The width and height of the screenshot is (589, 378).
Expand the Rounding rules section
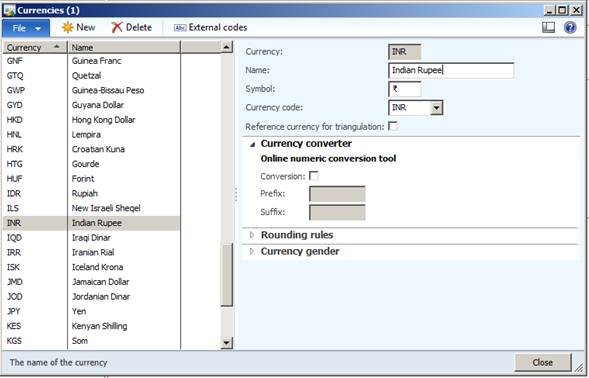[252, 235]
